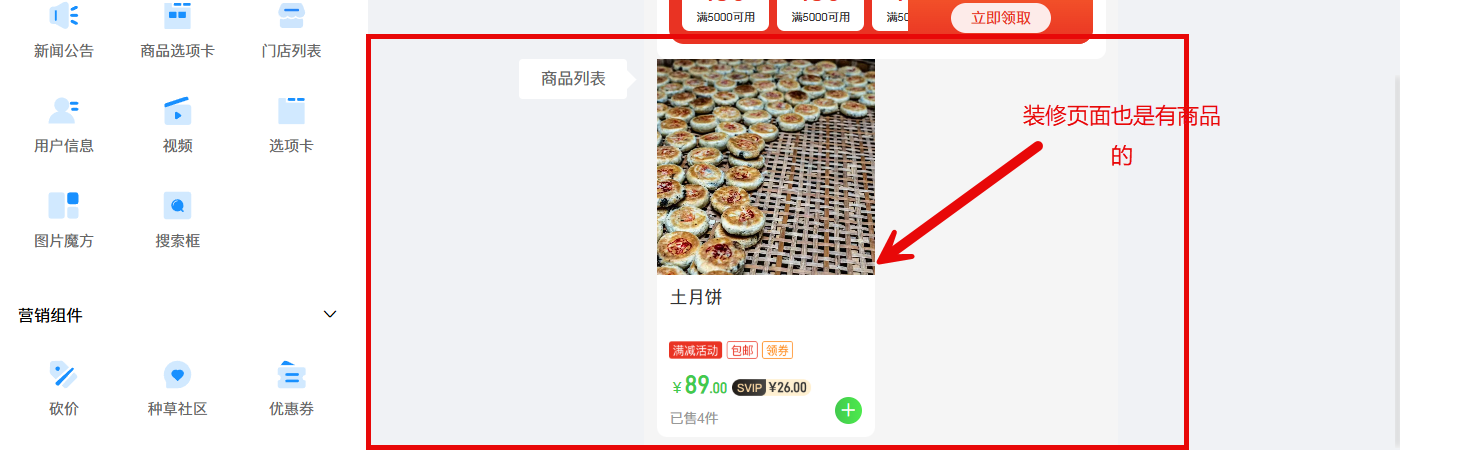This screenshot has height=450, width=1470.
Task: Select the 新闻公告 component icon
Action: click(x=64, y=15)
